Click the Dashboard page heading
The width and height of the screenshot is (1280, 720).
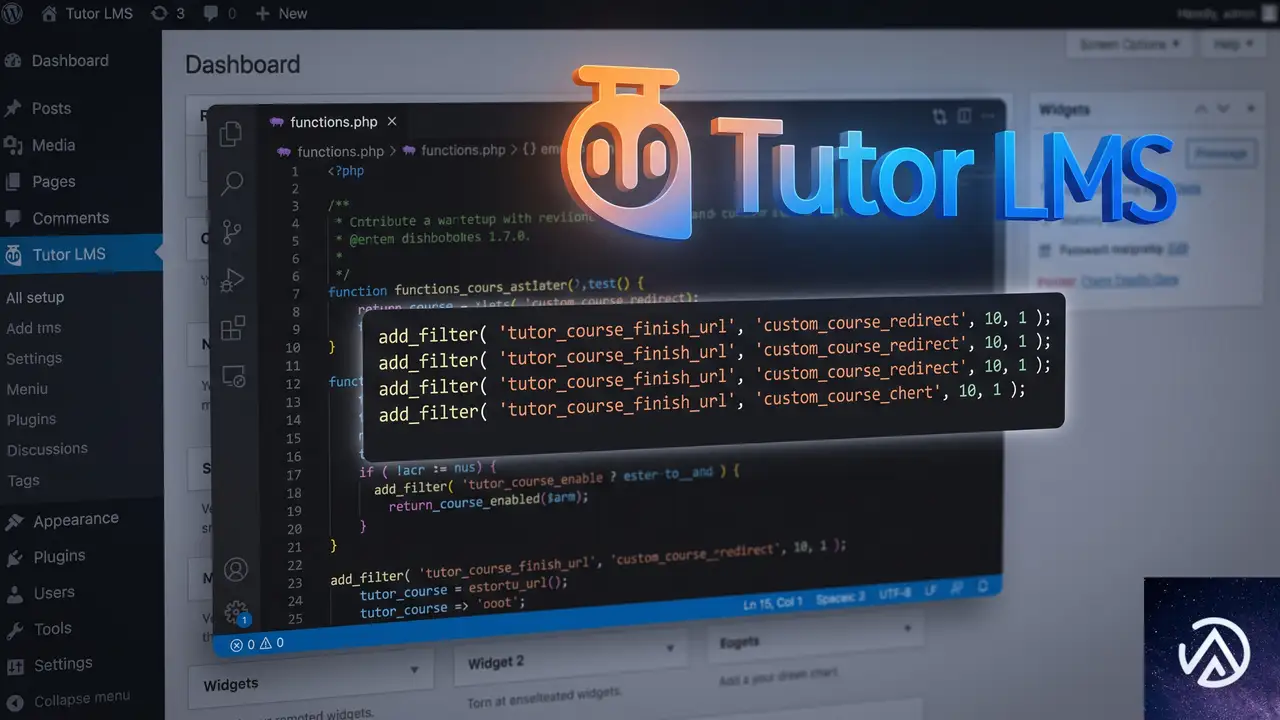coord(242,65)
